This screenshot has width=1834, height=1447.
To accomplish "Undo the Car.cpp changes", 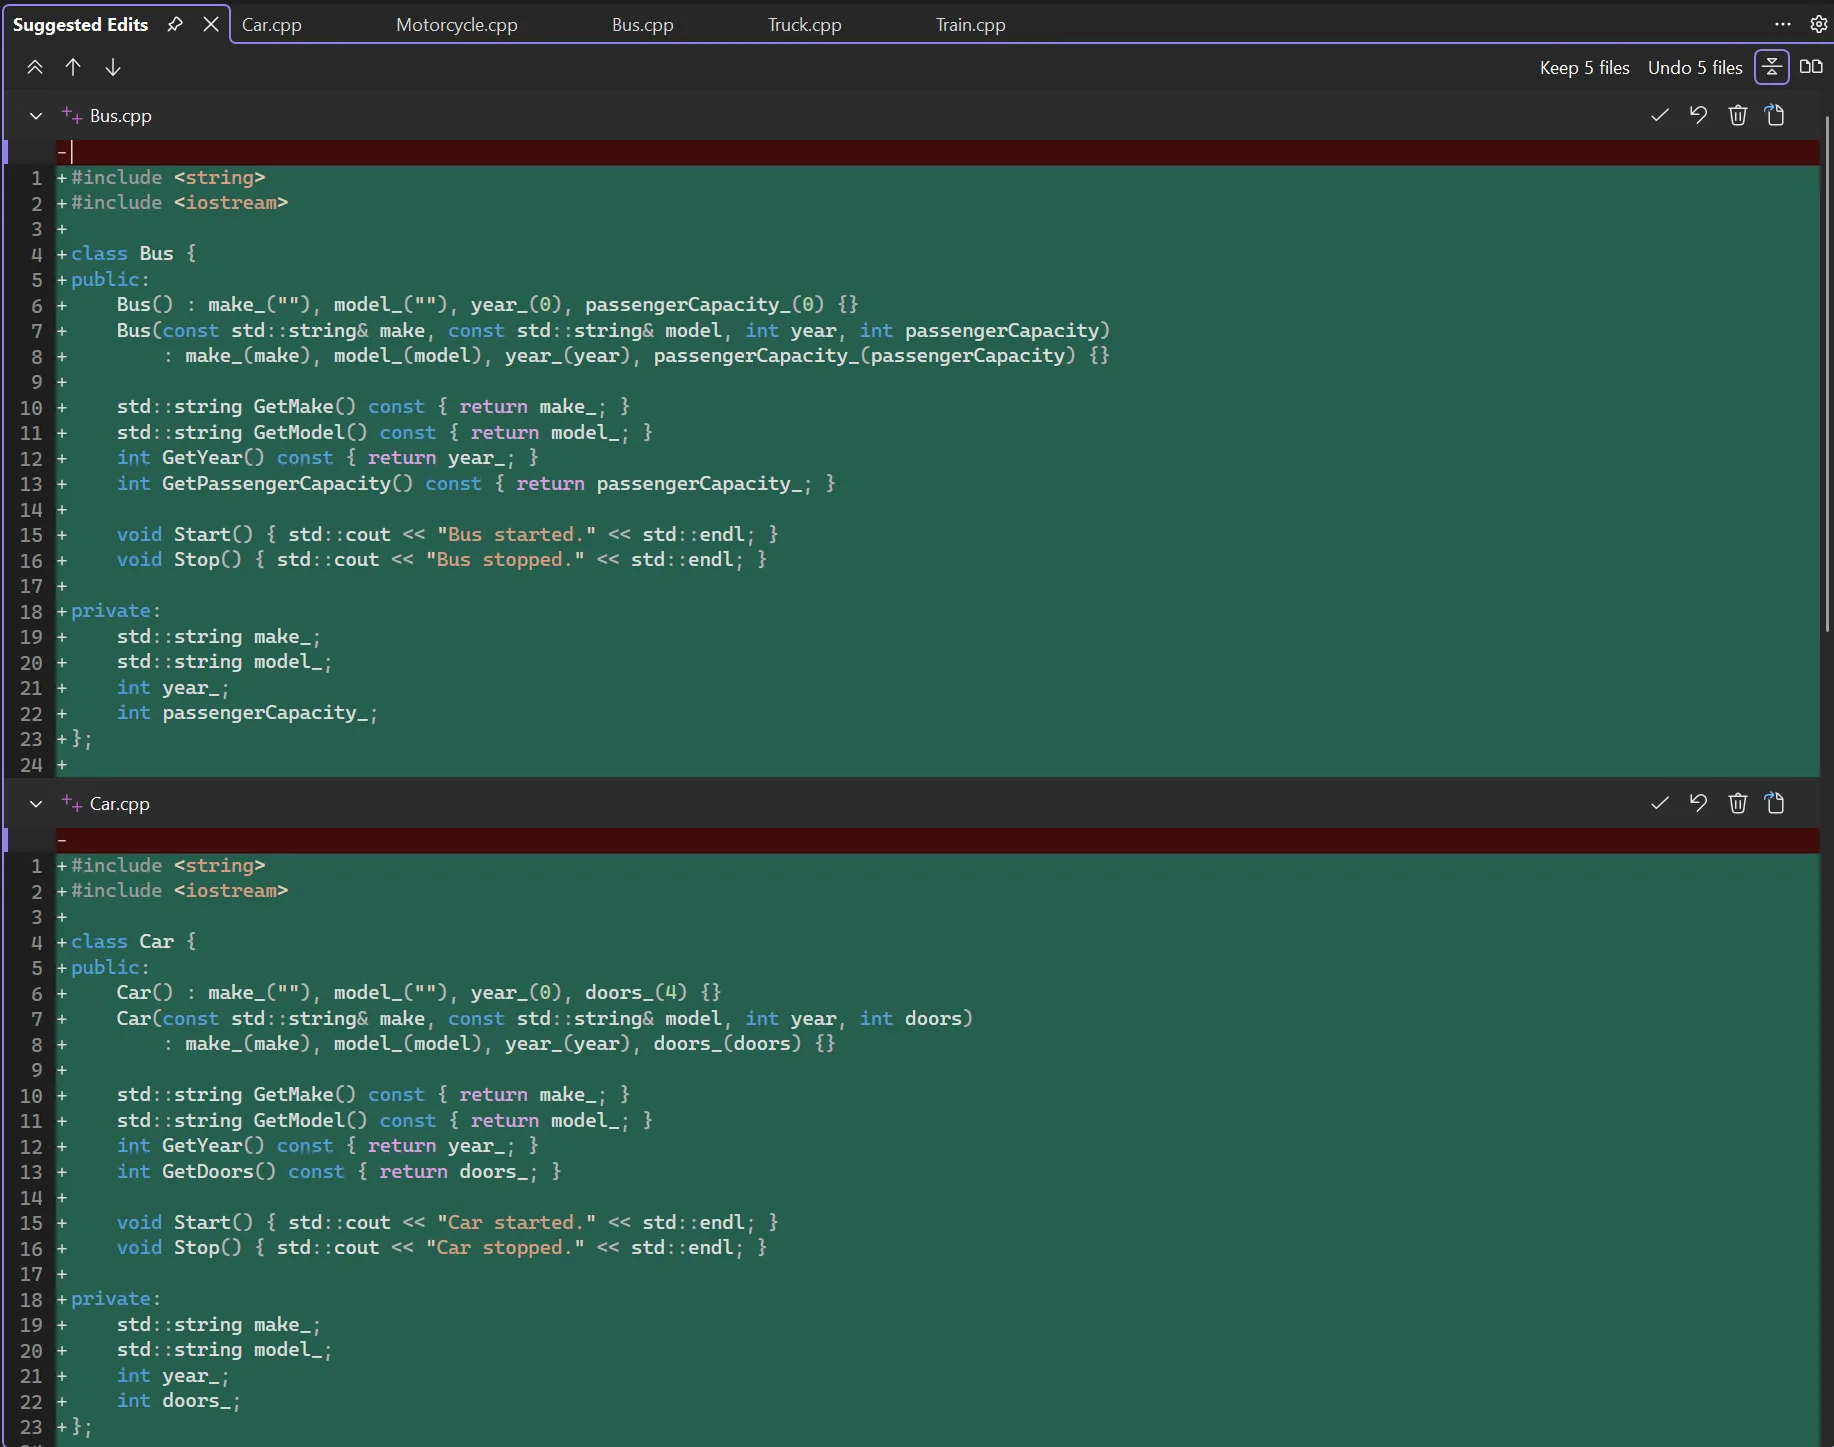I will click(x=1698, y=803).
